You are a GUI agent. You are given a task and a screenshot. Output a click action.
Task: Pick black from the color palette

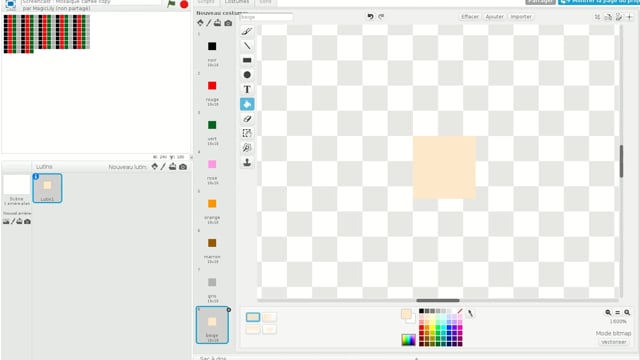click(x=422, y=311)
